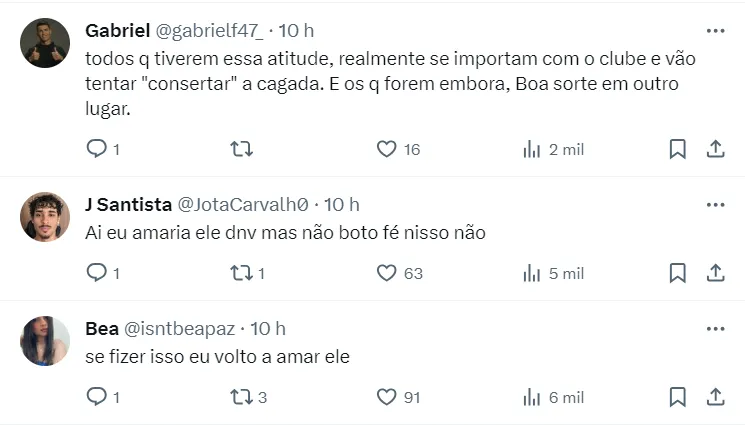
Task: Like J Santista's tweet with 63 likes
Action: coord(387,273)
